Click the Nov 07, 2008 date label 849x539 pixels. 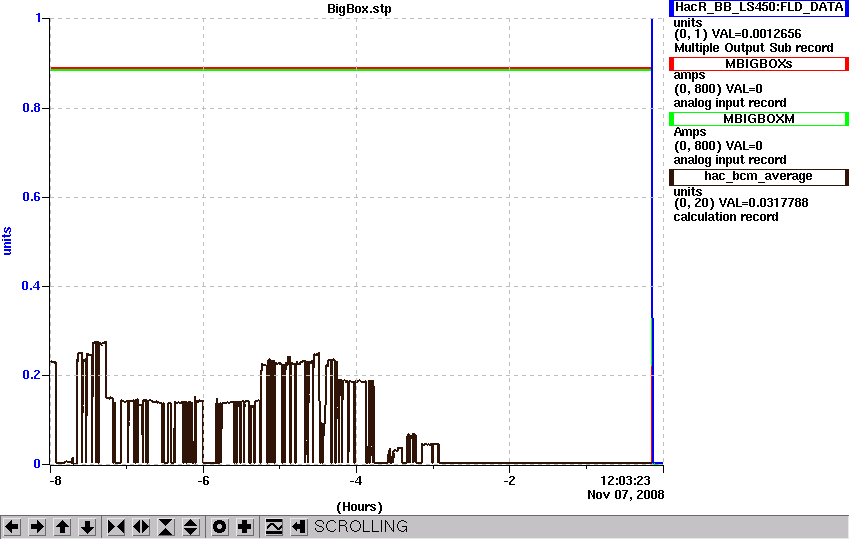[x=625, y=495]
